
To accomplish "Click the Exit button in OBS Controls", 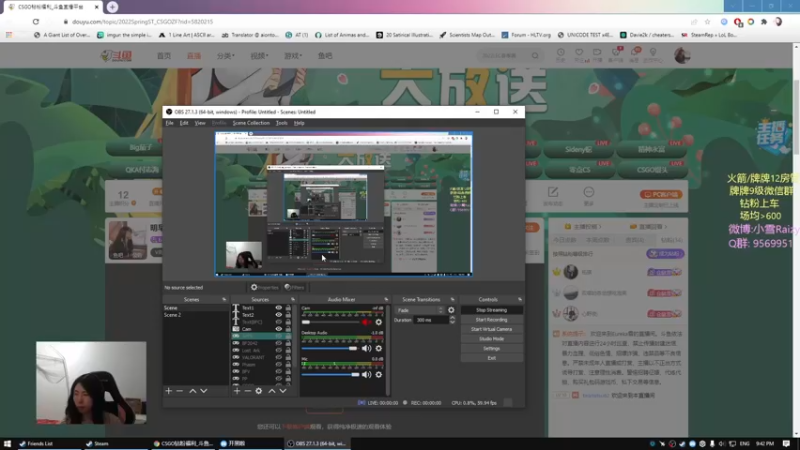I will [x=491, y=358].
